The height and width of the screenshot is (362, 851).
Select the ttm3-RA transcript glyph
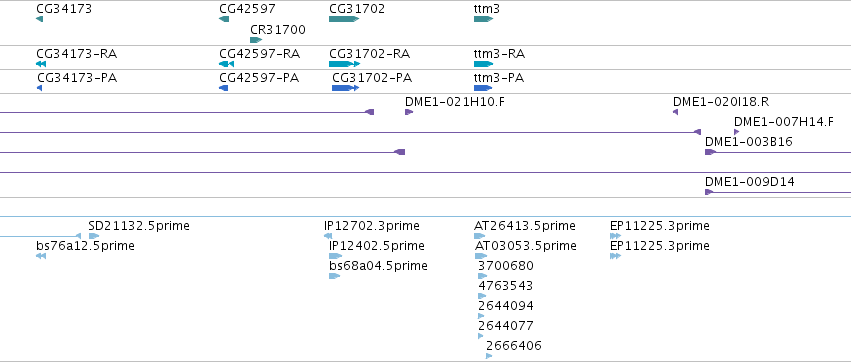(x=484, y=64)
